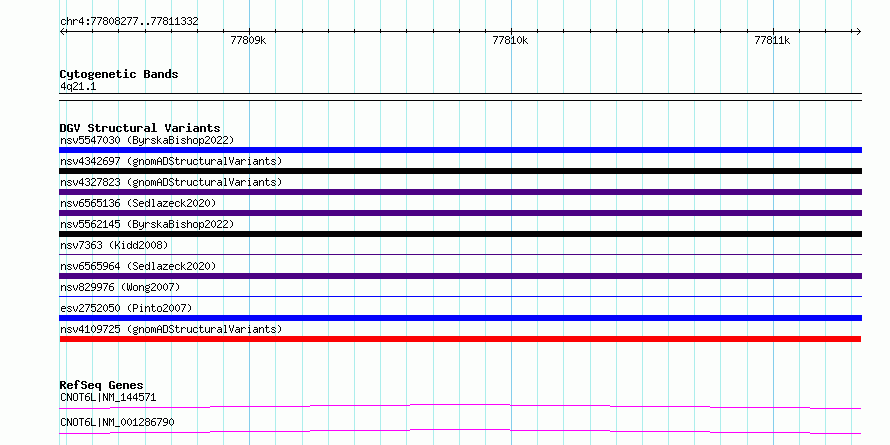Click the thin line under nsv7363
This screenshot has height=445, width=890.
pos(460,254)
